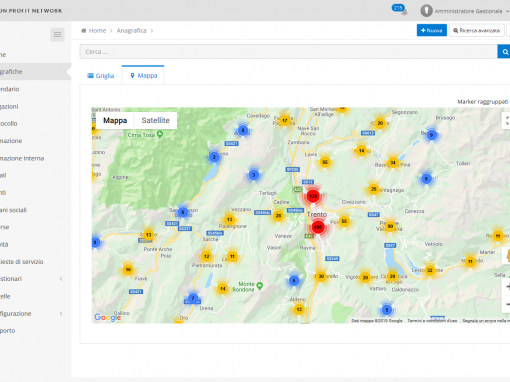510x382 pixels.
Task: Open the Termini e condizioni d'uso link
Action: coord(432,321)
